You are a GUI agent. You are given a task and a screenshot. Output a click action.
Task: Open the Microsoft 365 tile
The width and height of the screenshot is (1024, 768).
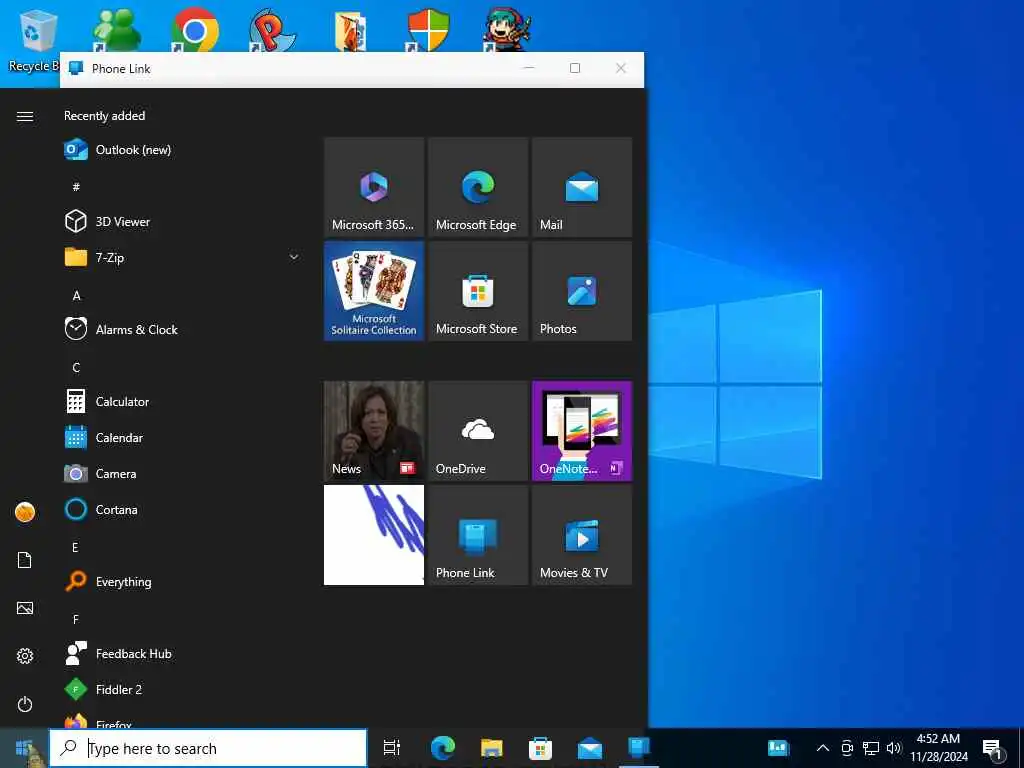374,187
